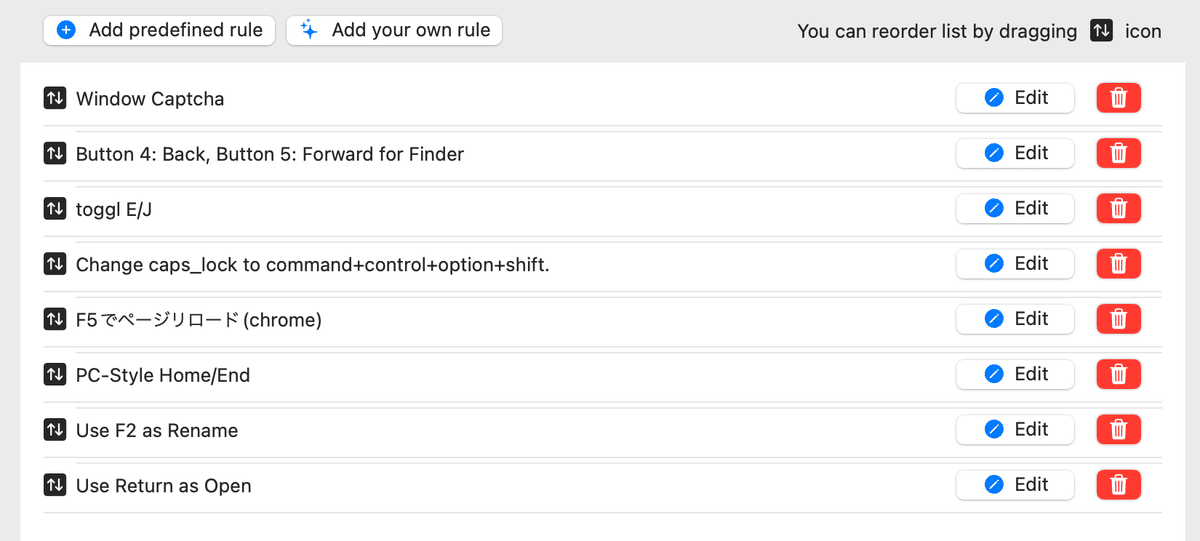Edit the Use Return as Open rule
Image resolution: width=1200 pixels, height=541 pixels.
[x=1016, y=485]
